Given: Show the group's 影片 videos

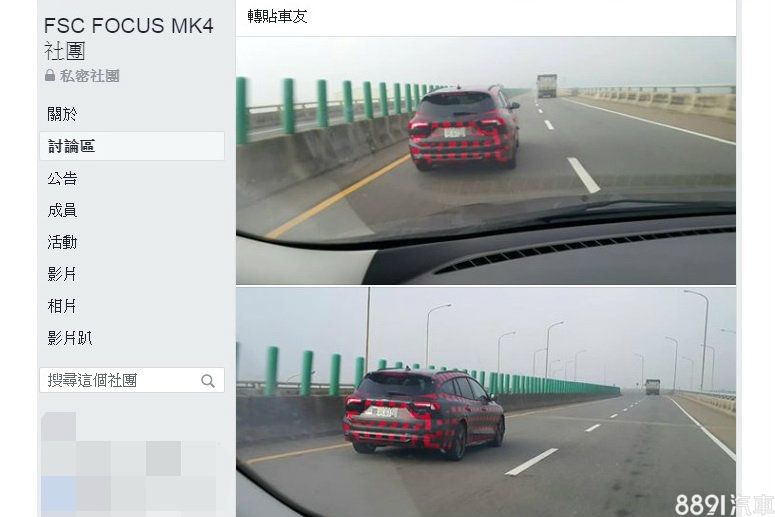Looking at the screenshot, I should tap(62, 274).
